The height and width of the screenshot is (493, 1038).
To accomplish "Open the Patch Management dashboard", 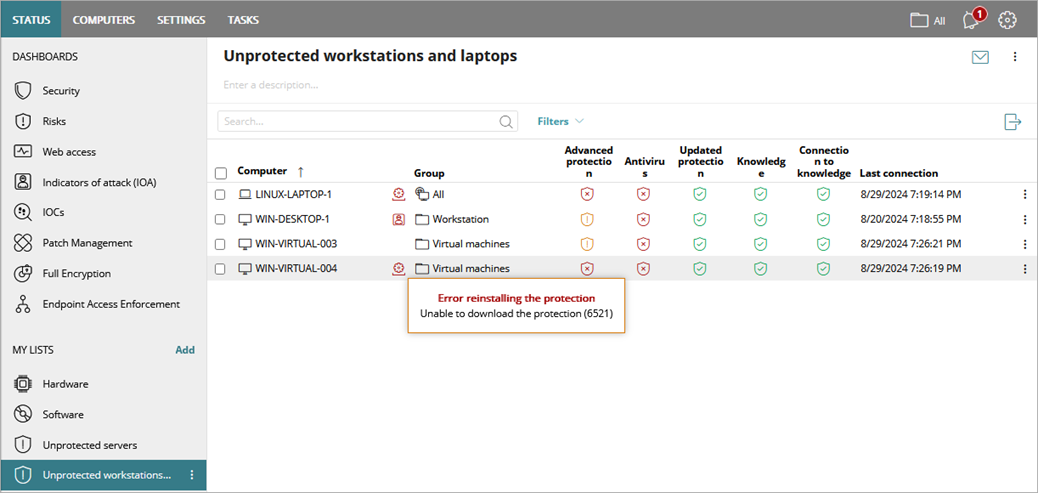I will 87,243.
